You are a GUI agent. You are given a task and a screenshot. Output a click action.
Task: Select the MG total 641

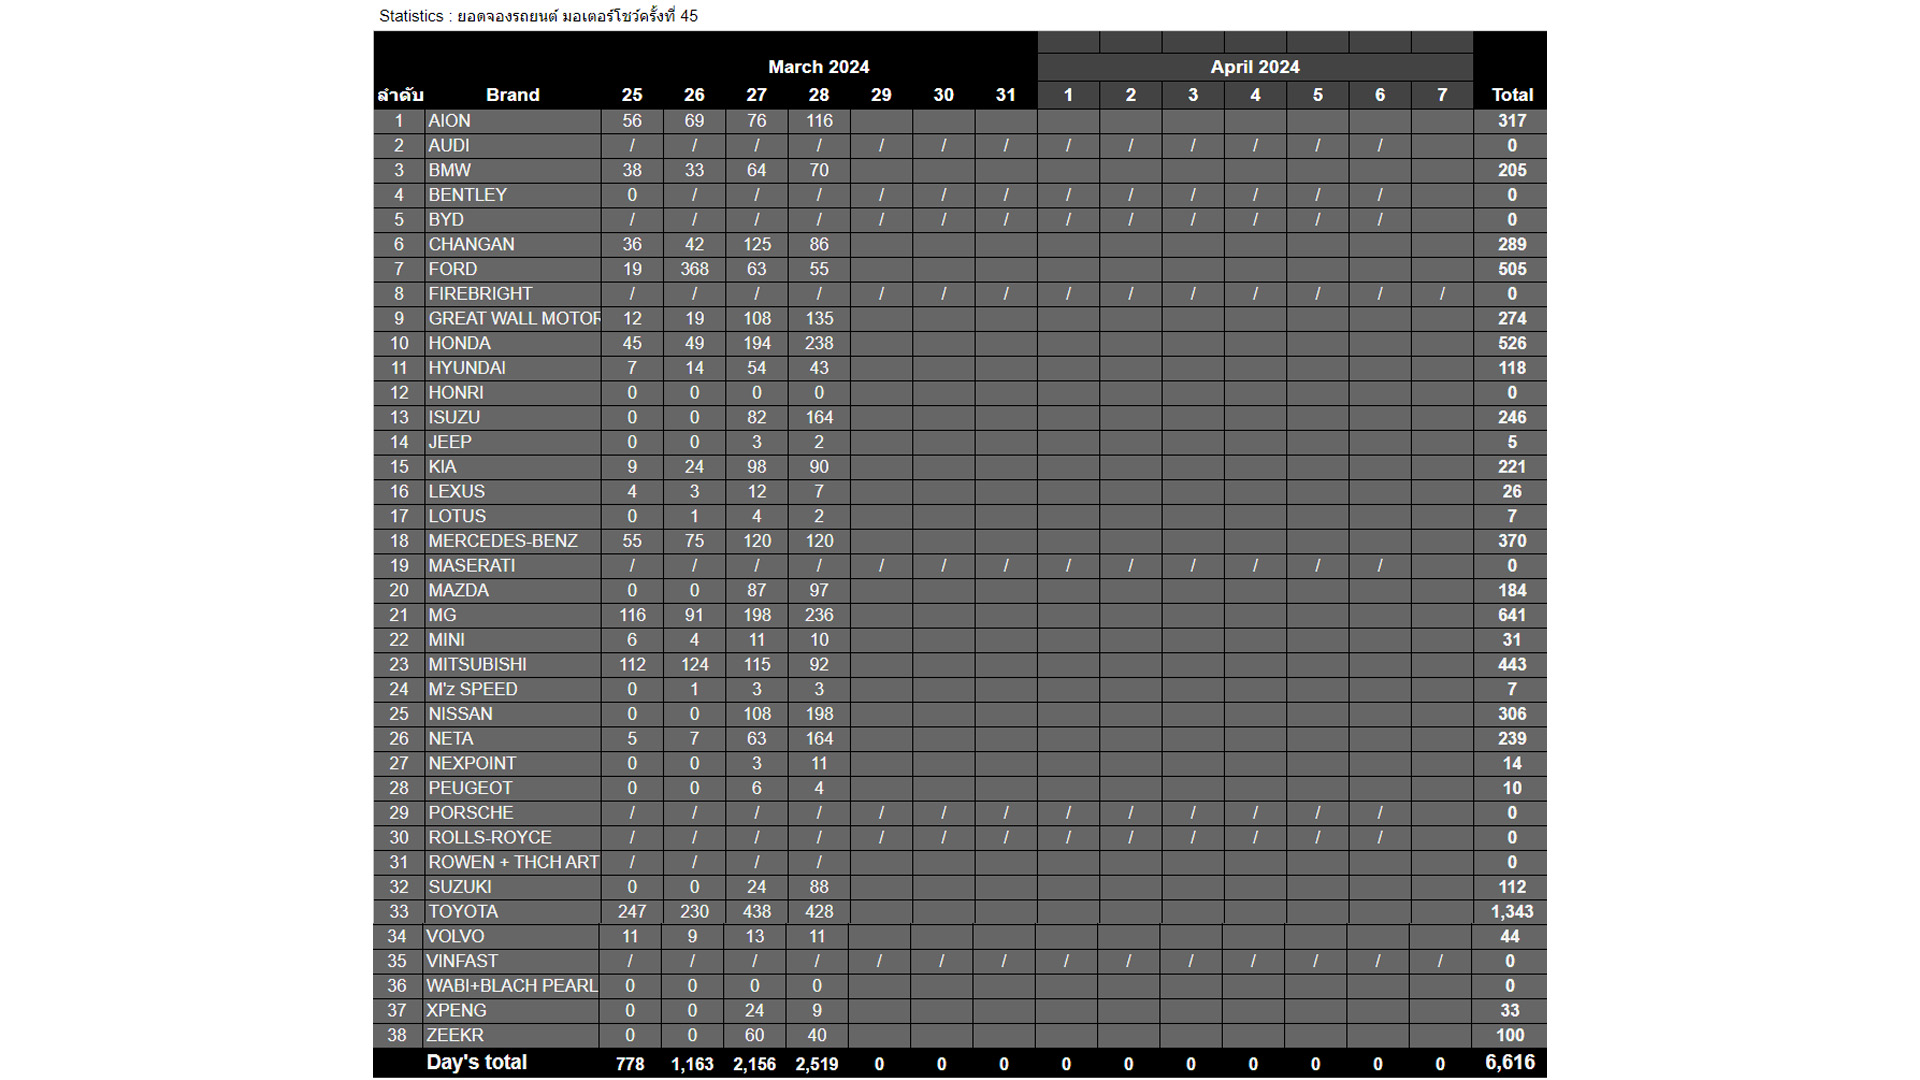1510,615
